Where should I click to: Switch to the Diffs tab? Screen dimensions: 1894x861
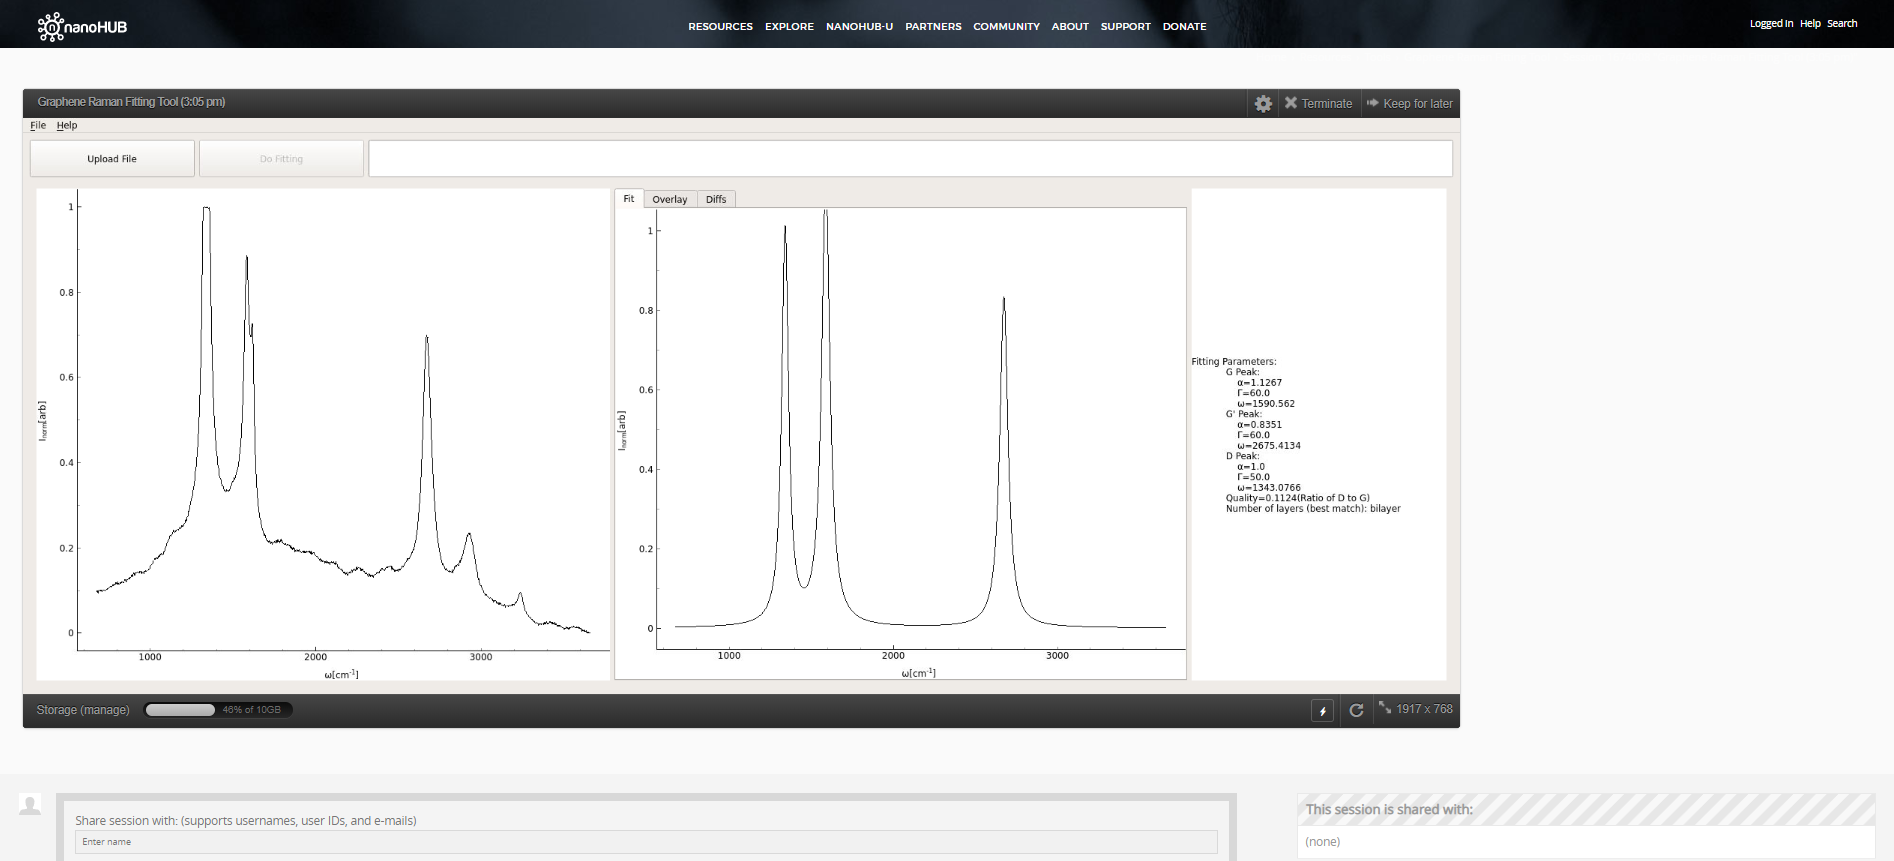pos(716,199)
